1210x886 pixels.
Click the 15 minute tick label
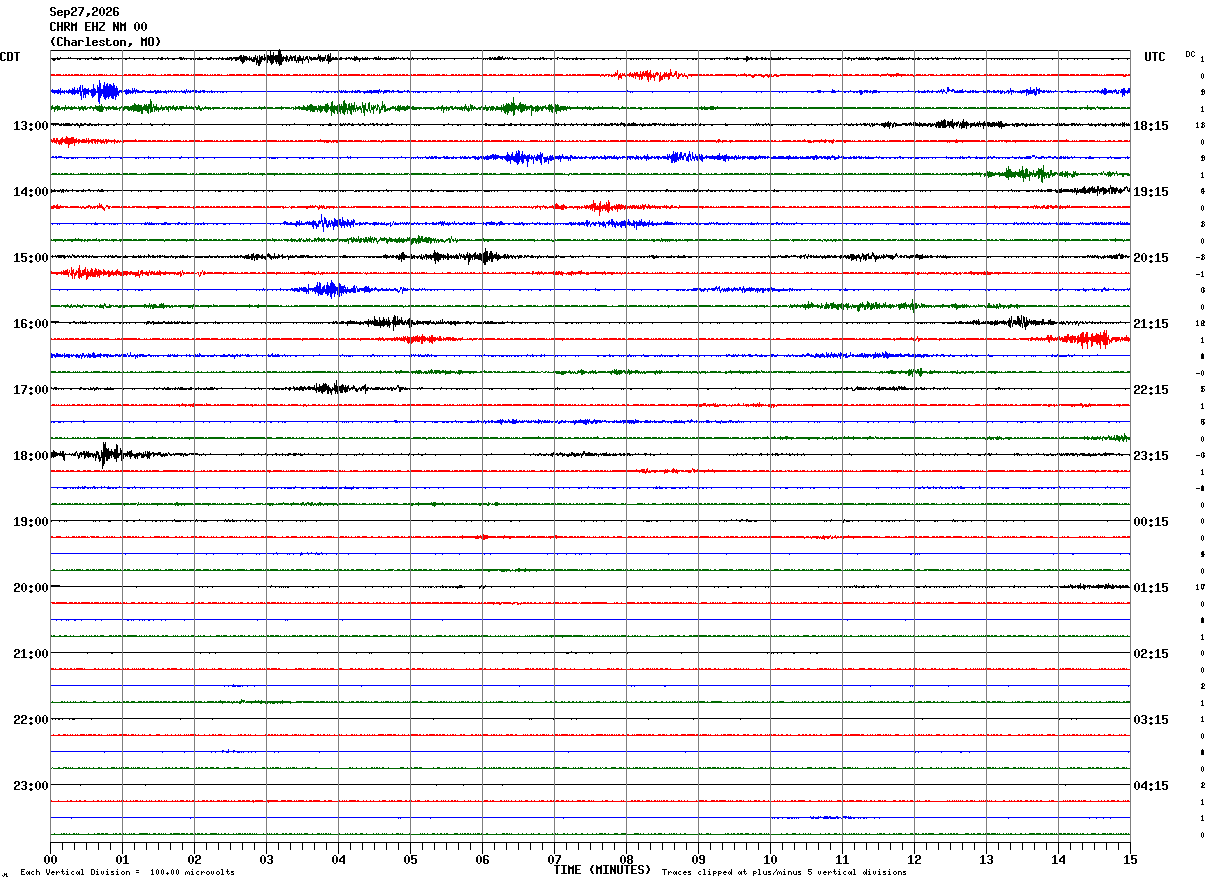[1130, 860]
